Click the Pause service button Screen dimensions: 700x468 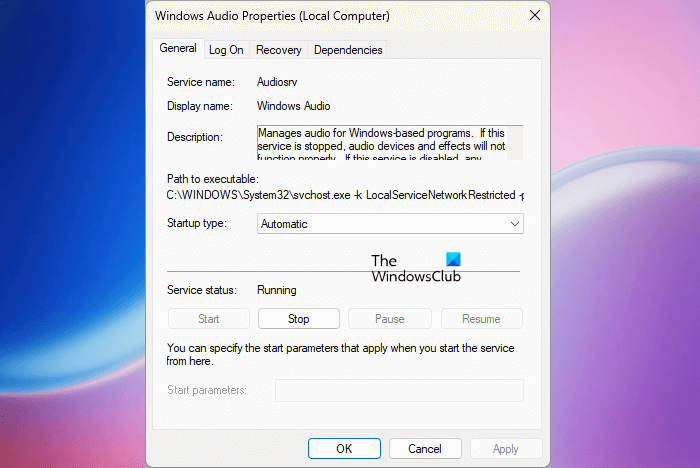coord(390,319)
